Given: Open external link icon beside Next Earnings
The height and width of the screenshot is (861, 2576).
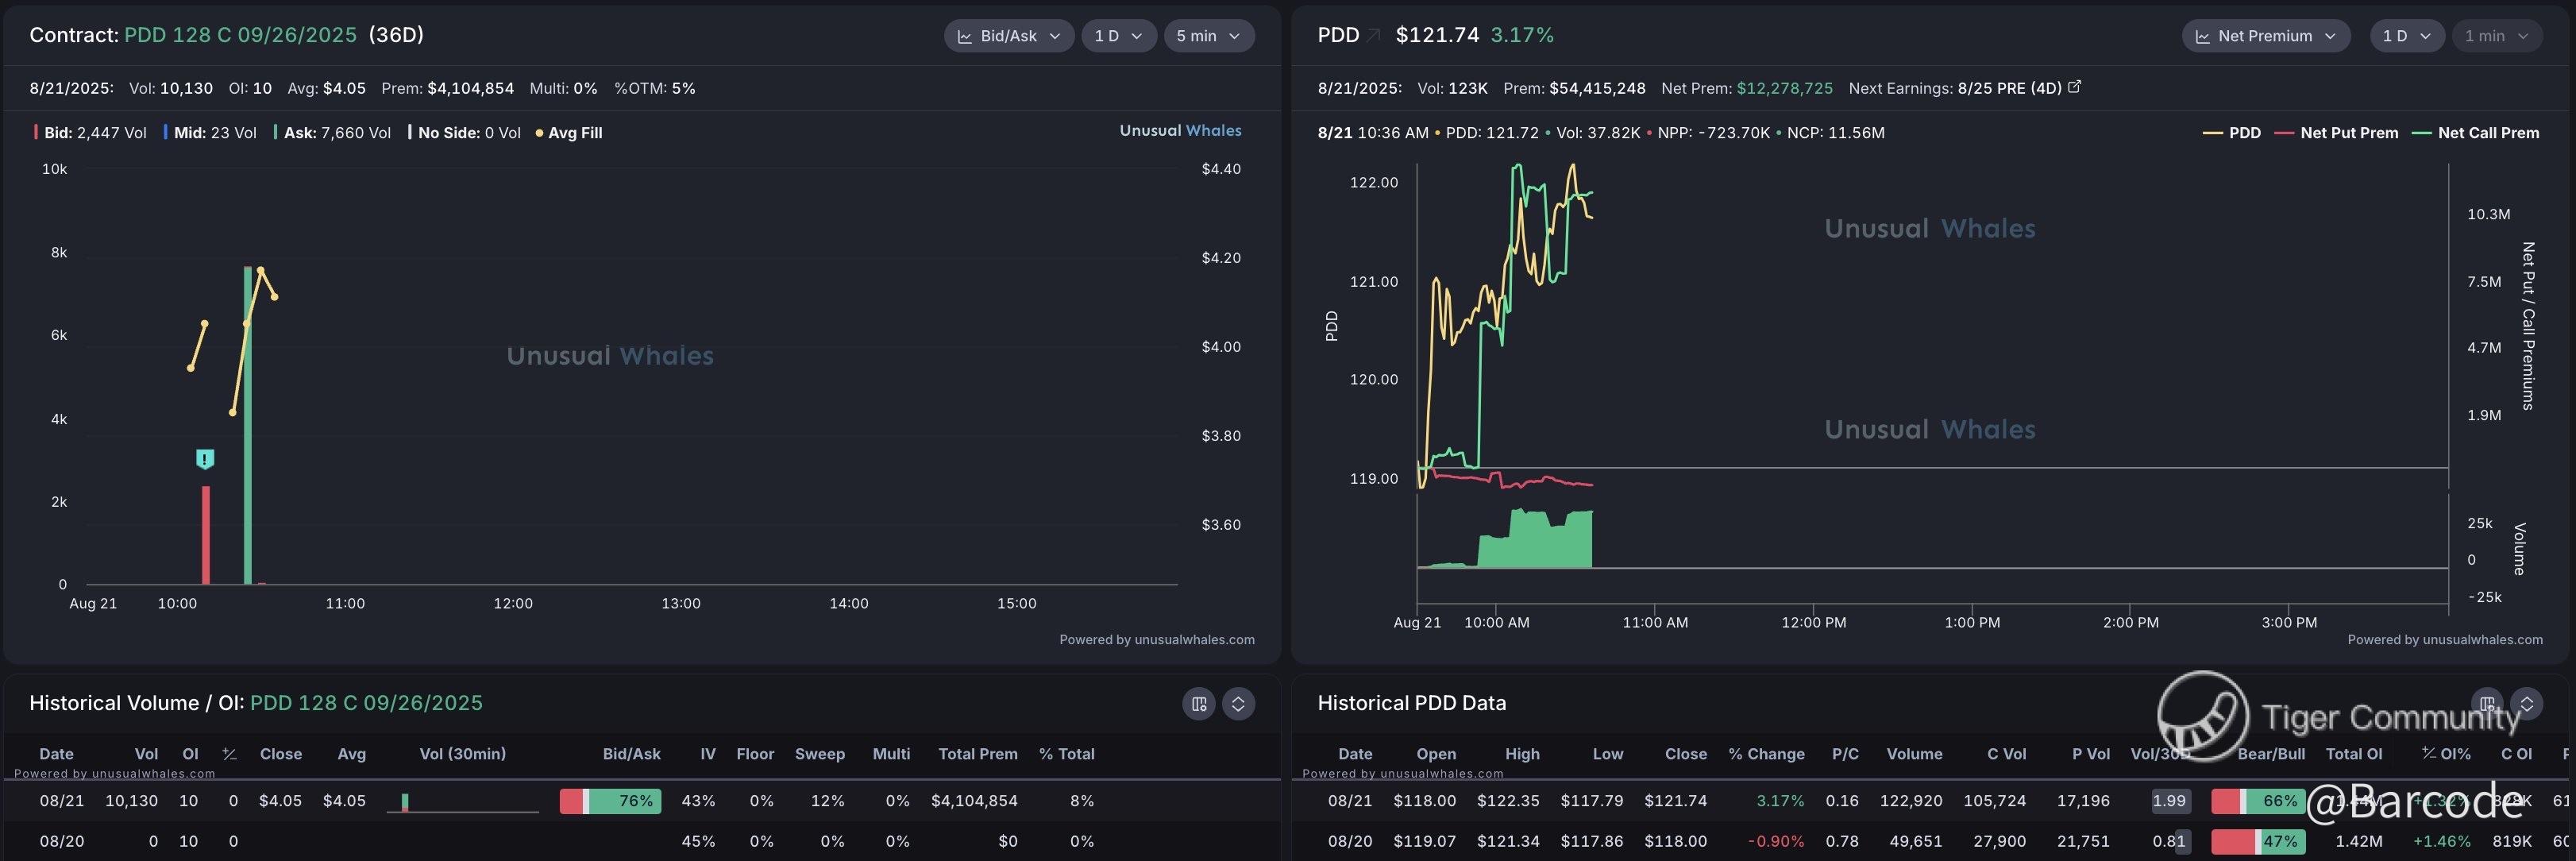Looking at the screenshot, I should pyautogui.click(x=2074, y=87).
